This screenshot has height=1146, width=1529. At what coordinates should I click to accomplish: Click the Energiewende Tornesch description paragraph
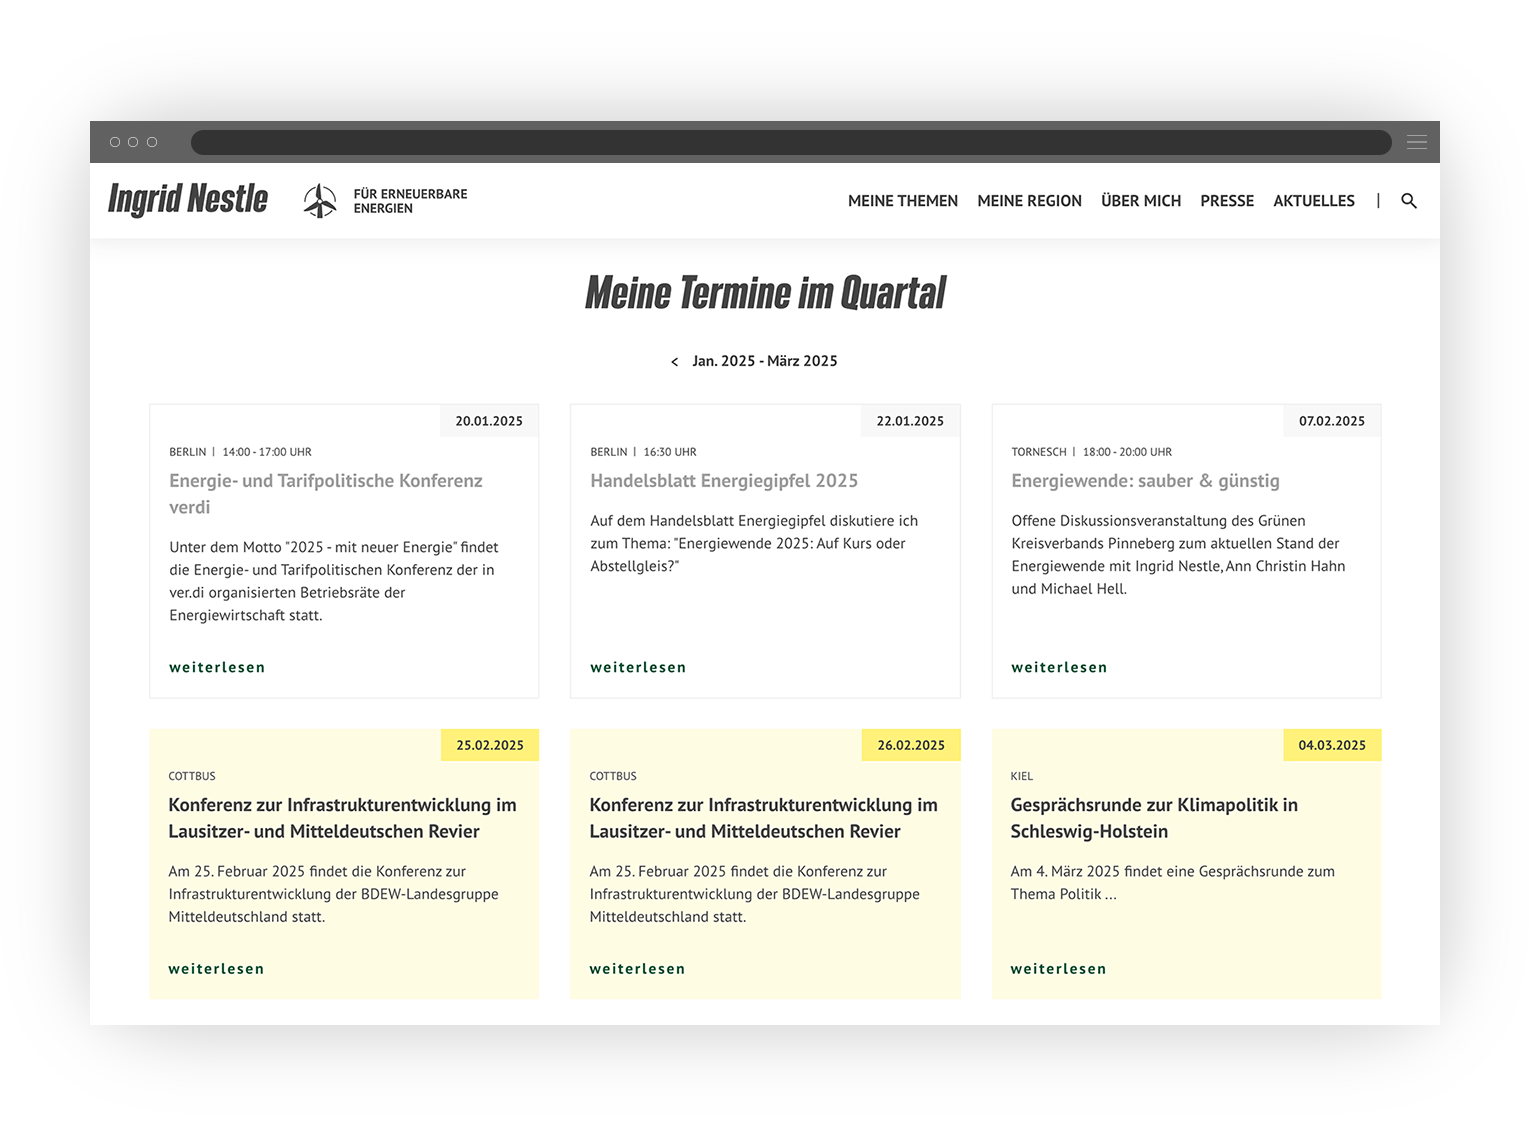coord(1178,554)
